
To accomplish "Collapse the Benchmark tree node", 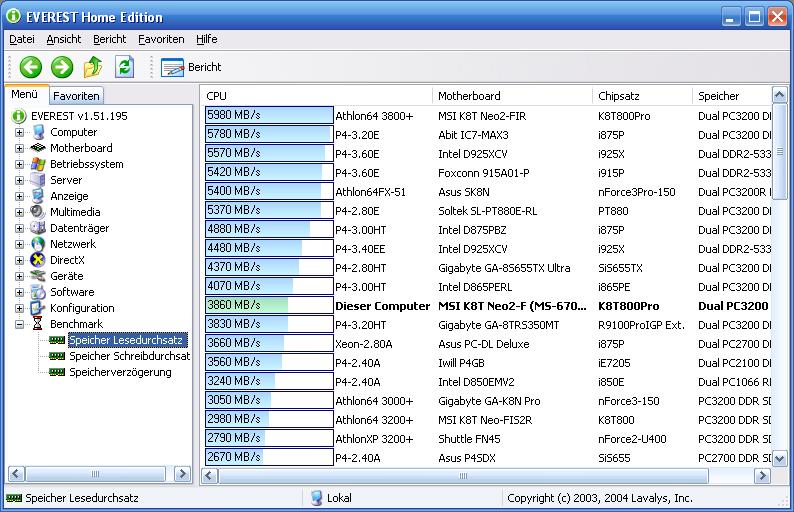I will (x=19, y=324).
